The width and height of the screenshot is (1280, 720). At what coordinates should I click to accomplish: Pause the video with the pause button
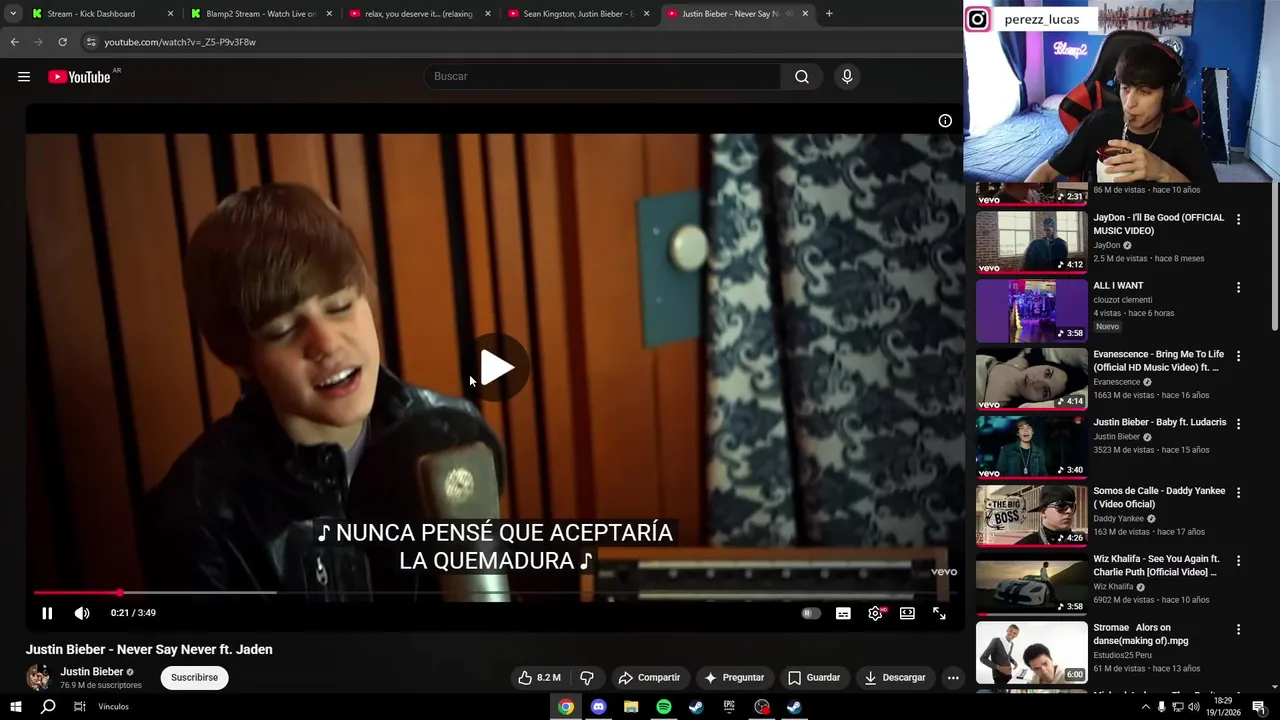point(47,613)
